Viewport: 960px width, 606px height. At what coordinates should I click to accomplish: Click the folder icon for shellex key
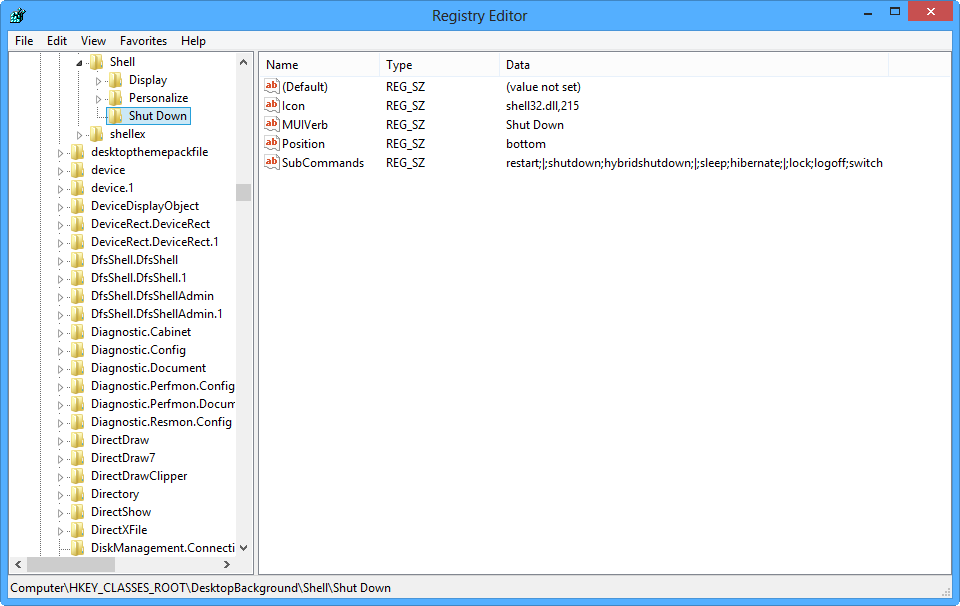(97, 134)
